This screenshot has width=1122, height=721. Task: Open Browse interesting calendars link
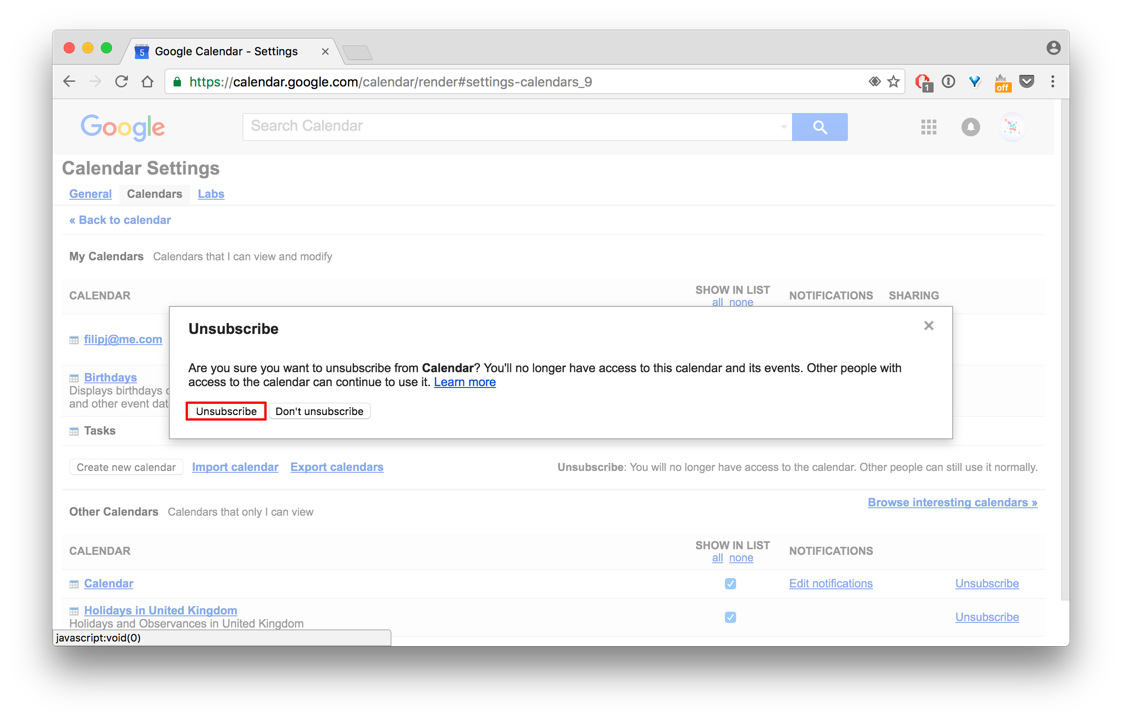952,502
